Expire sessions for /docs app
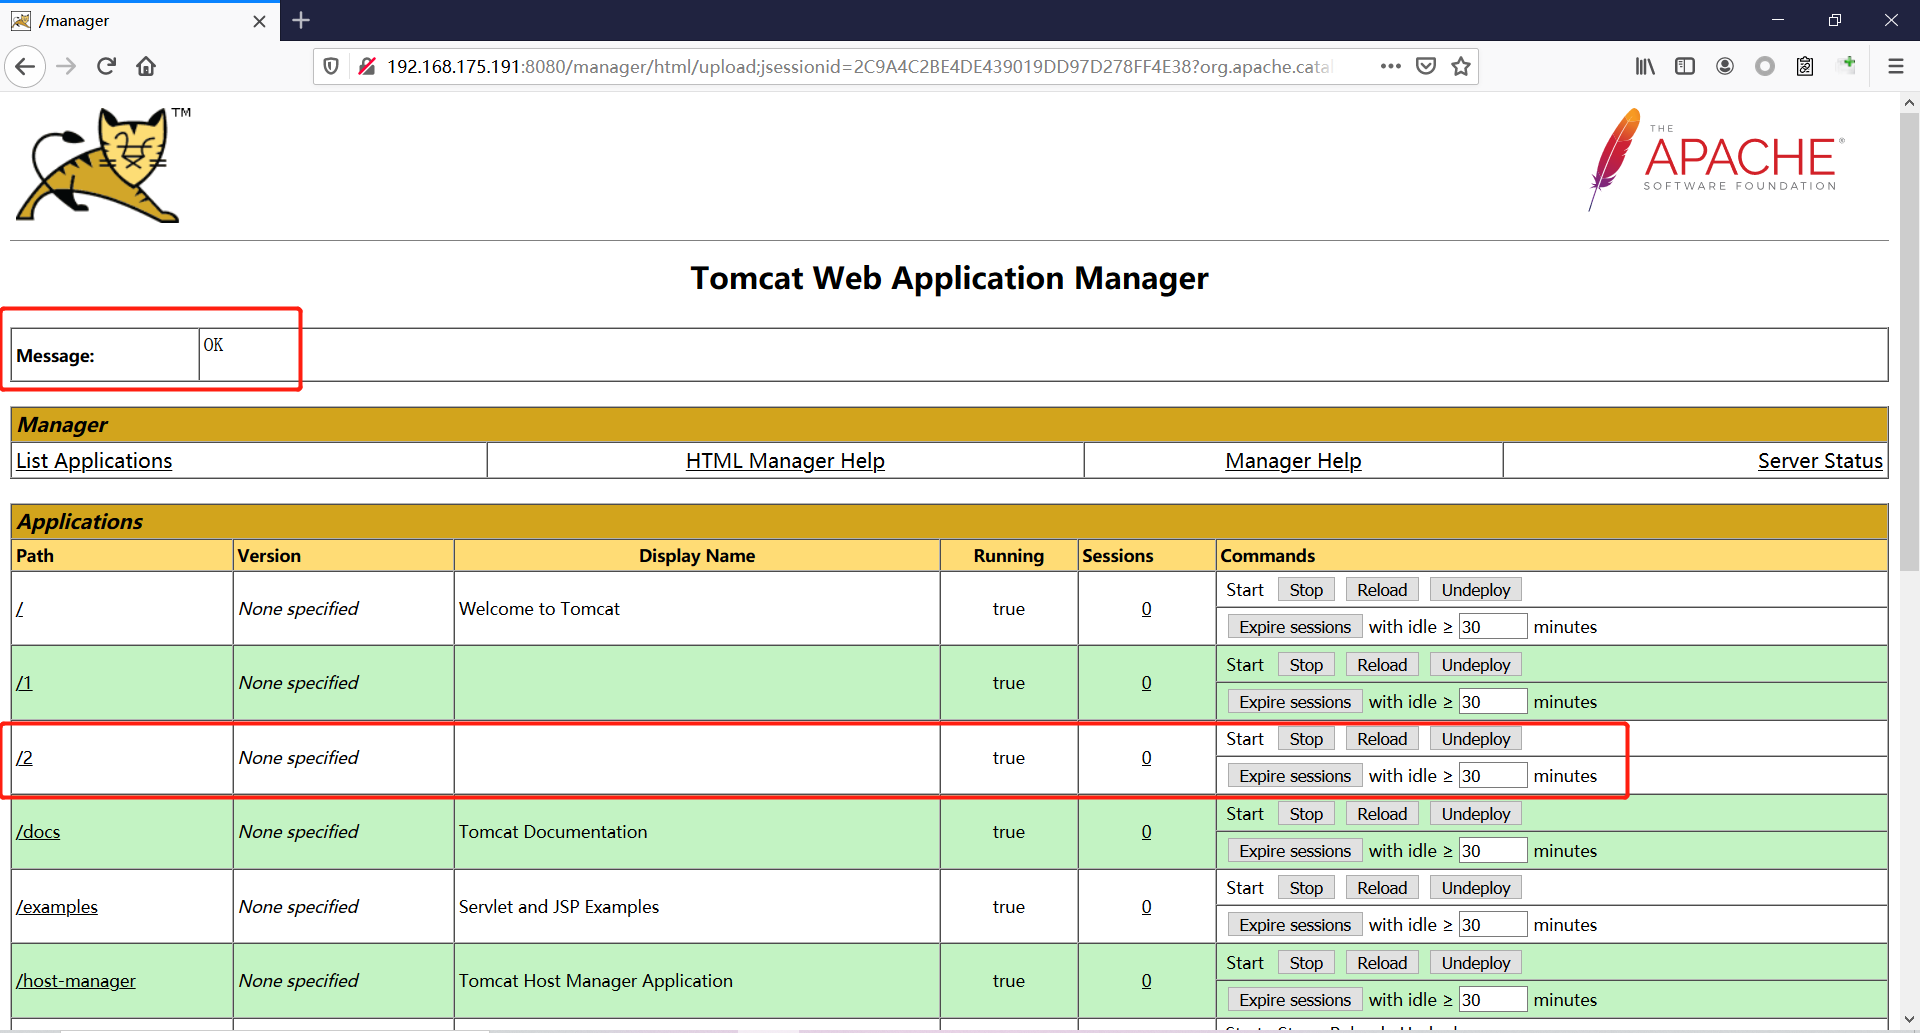Image resolution: width=1920 pixels, height=1033 pixels. click(x=1295, y=851)
